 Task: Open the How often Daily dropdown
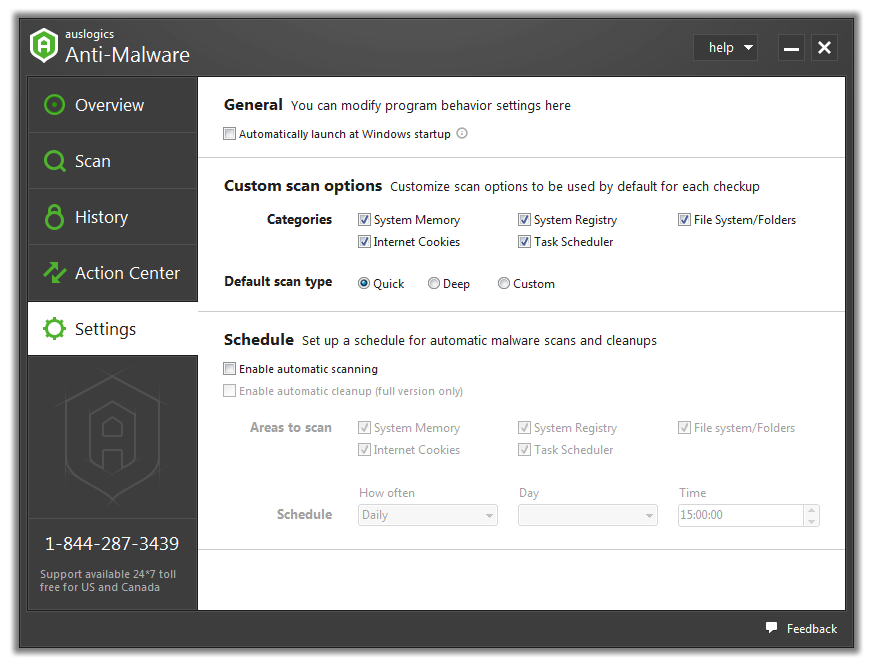click(428, 515)
